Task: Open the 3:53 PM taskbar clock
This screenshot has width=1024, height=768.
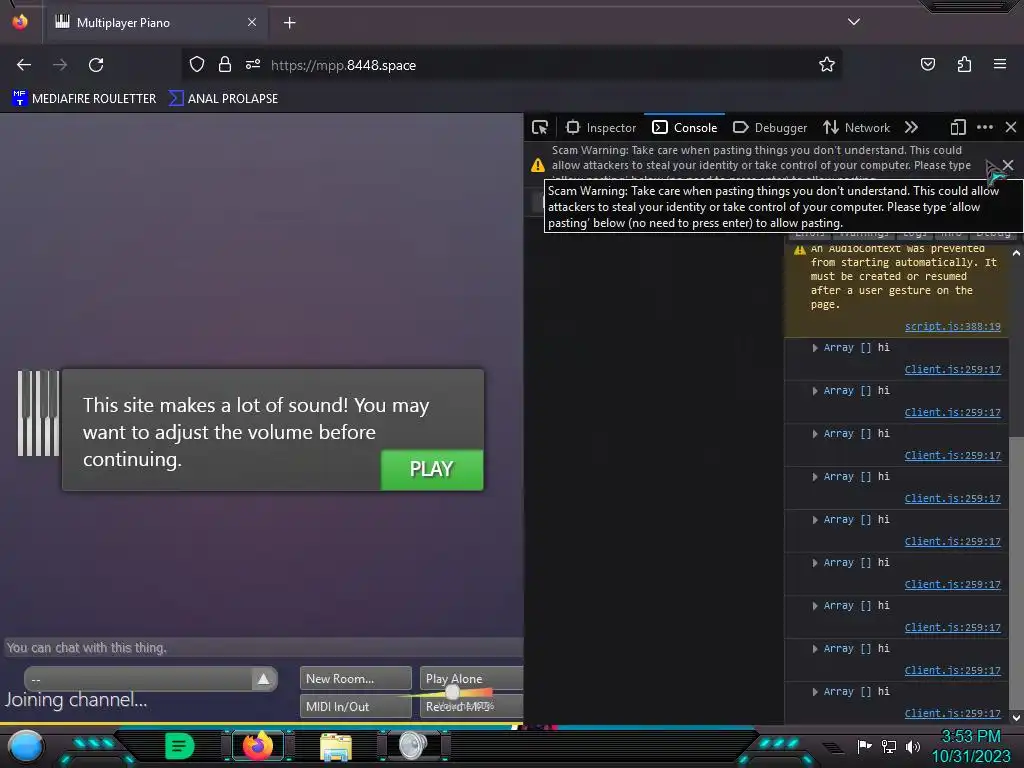Action: coord(970,746)
